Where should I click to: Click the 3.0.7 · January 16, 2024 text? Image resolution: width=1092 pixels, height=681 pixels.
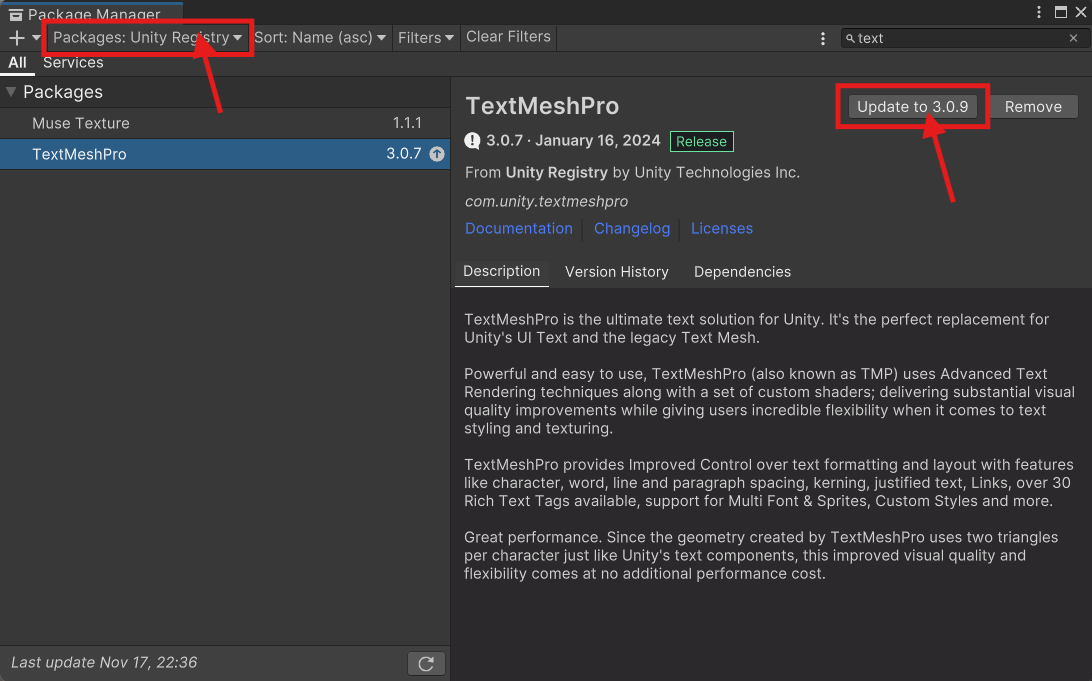(x=573, y=141)
